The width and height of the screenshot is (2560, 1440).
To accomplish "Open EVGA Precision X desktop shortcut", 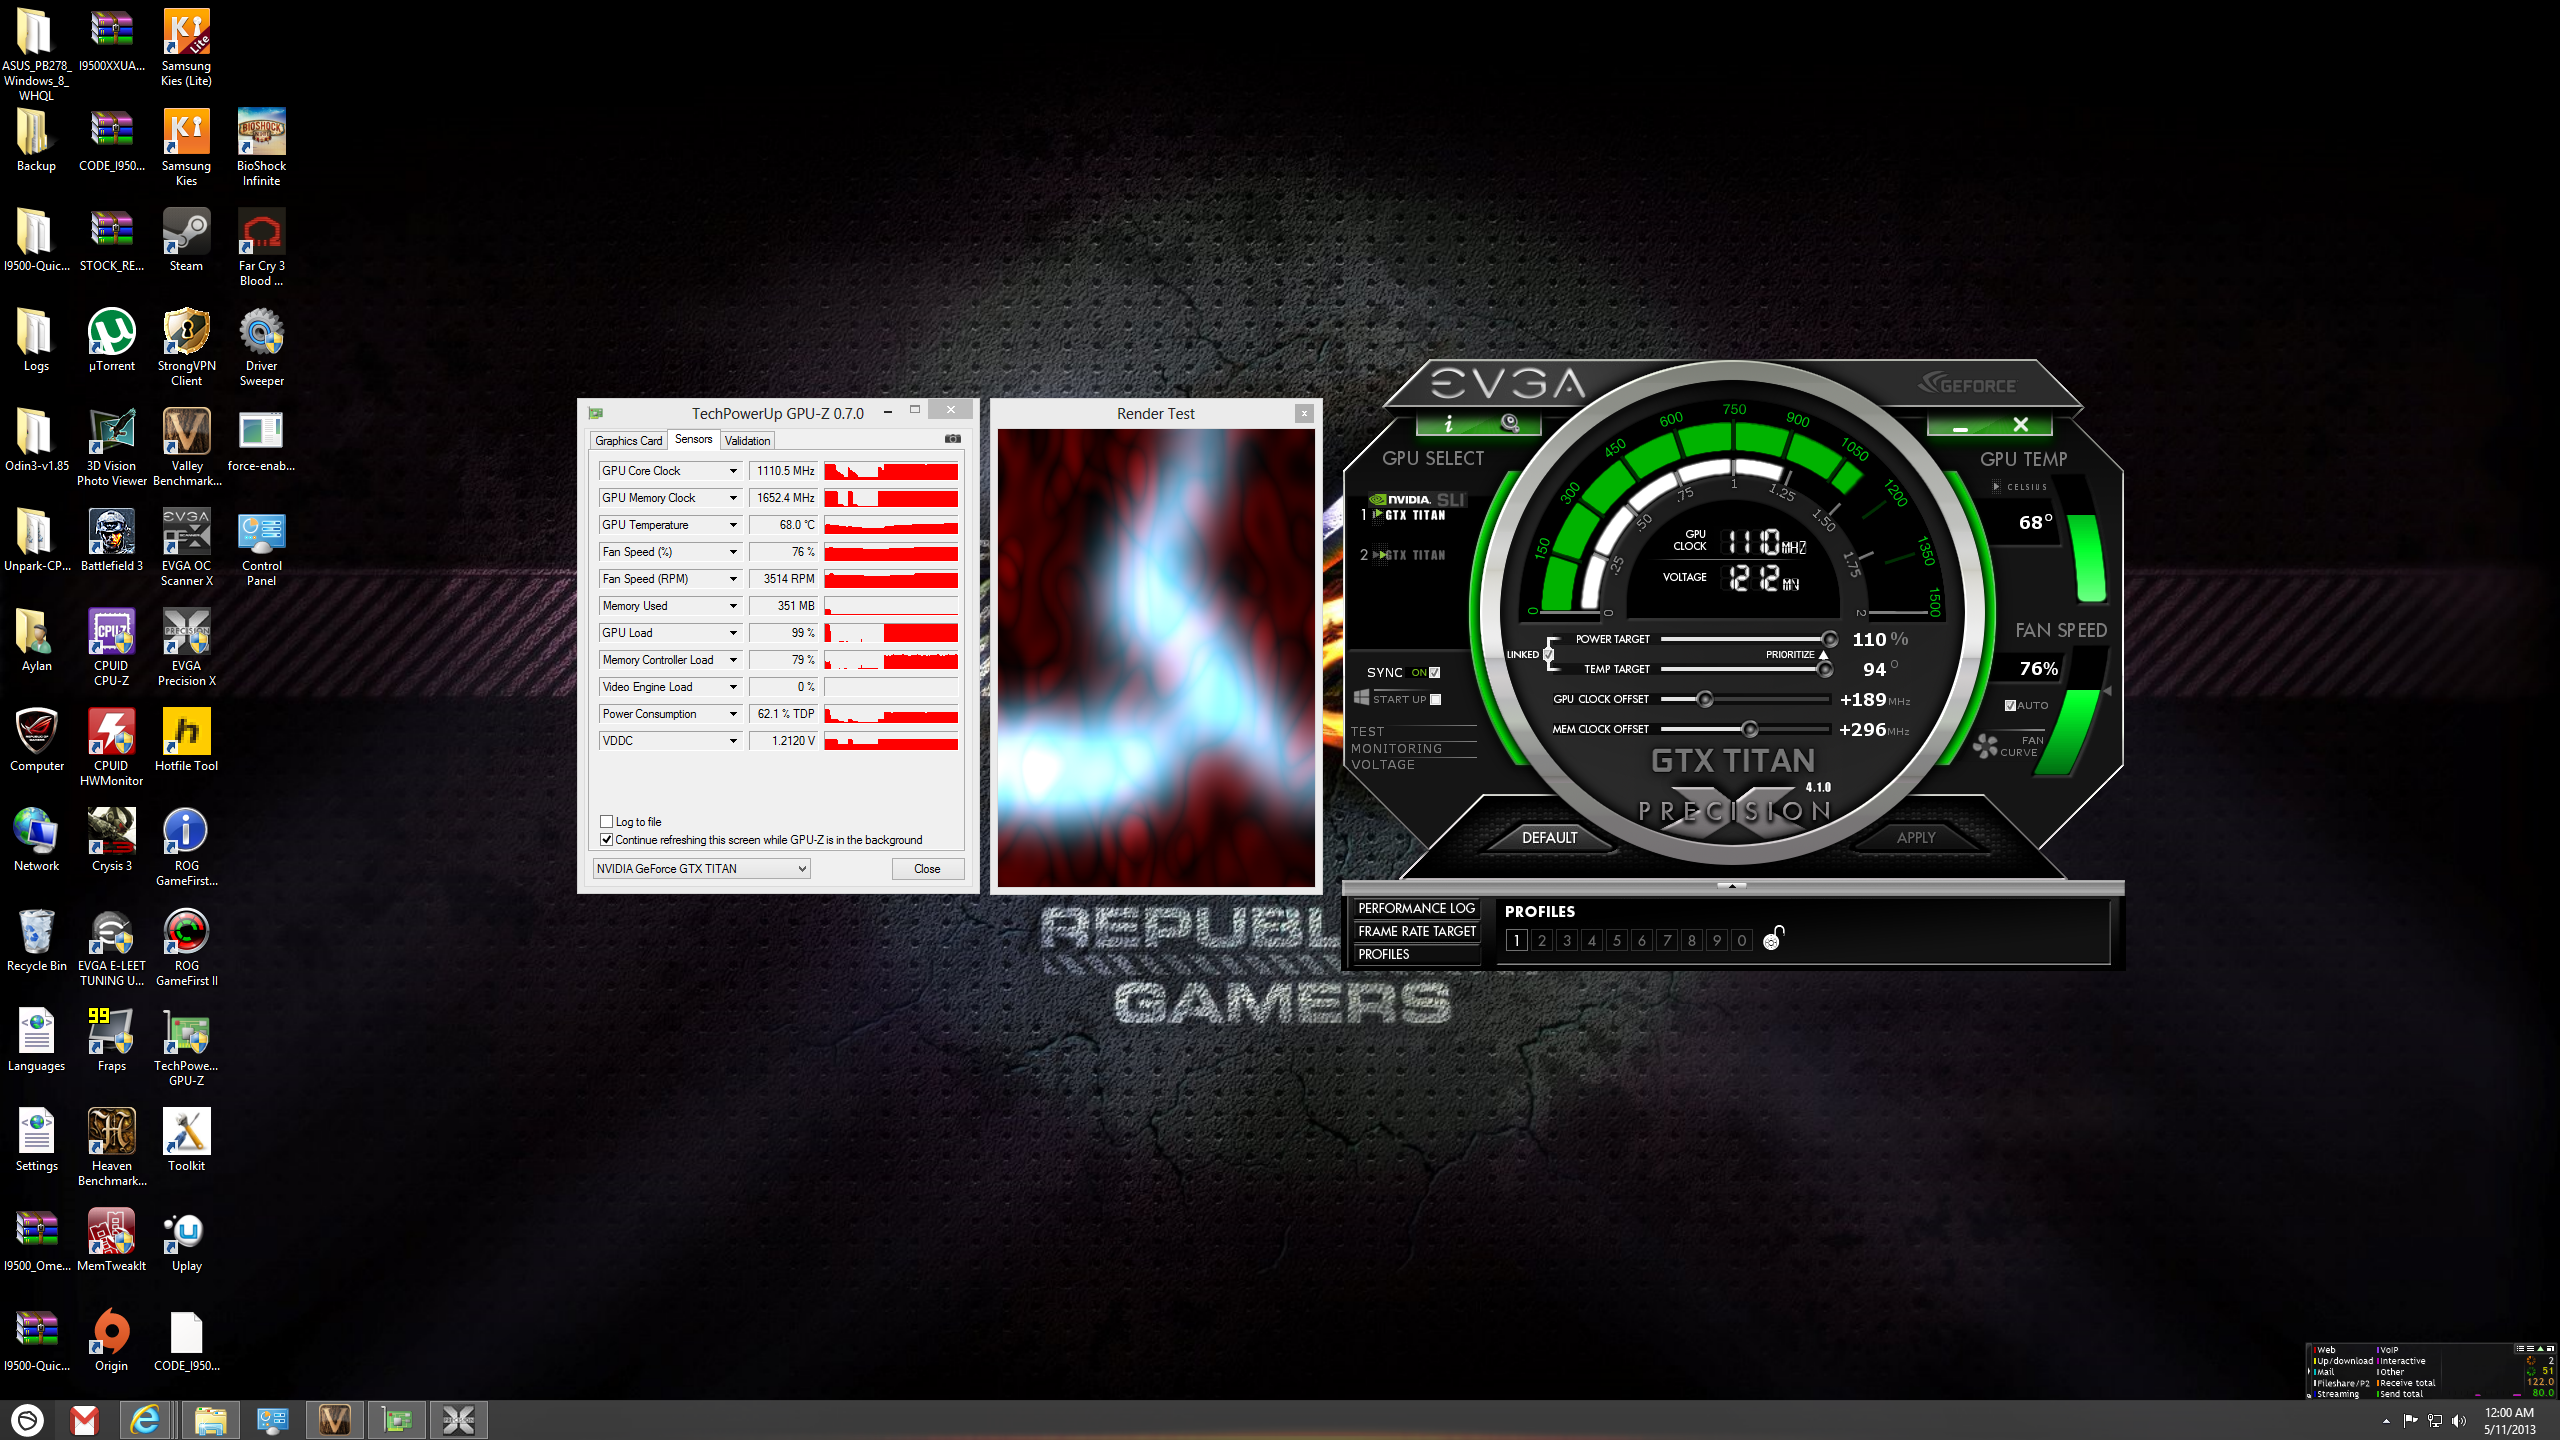I will click(x=186, y=648).
